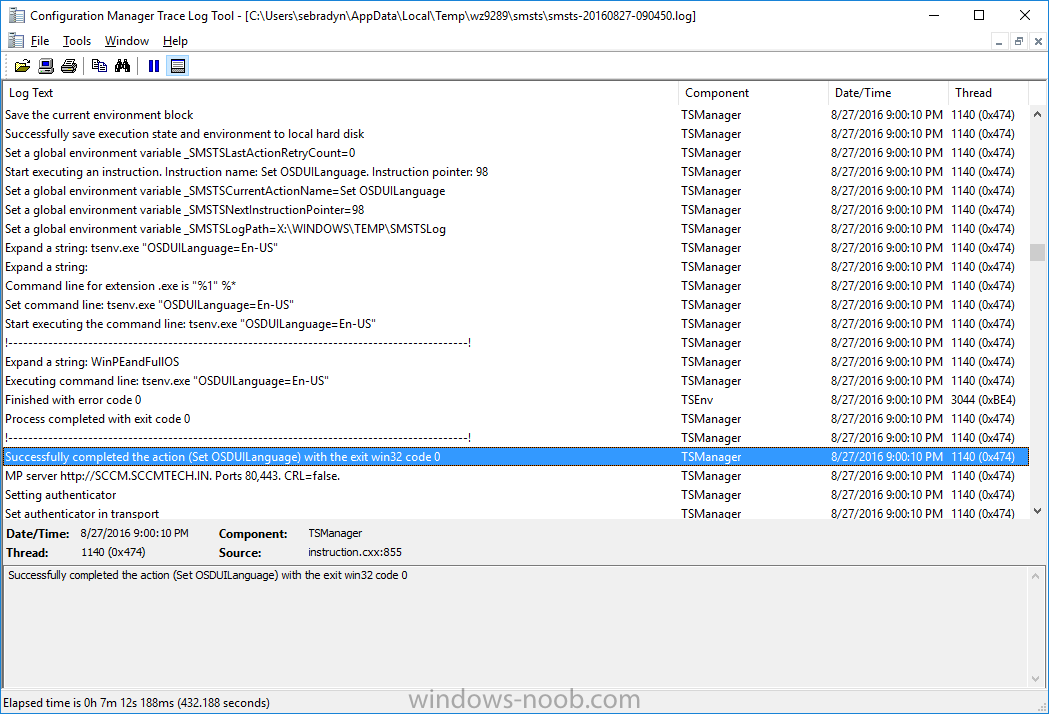Select the 'Set command line: tsenv.exe' row

[515, 305]
